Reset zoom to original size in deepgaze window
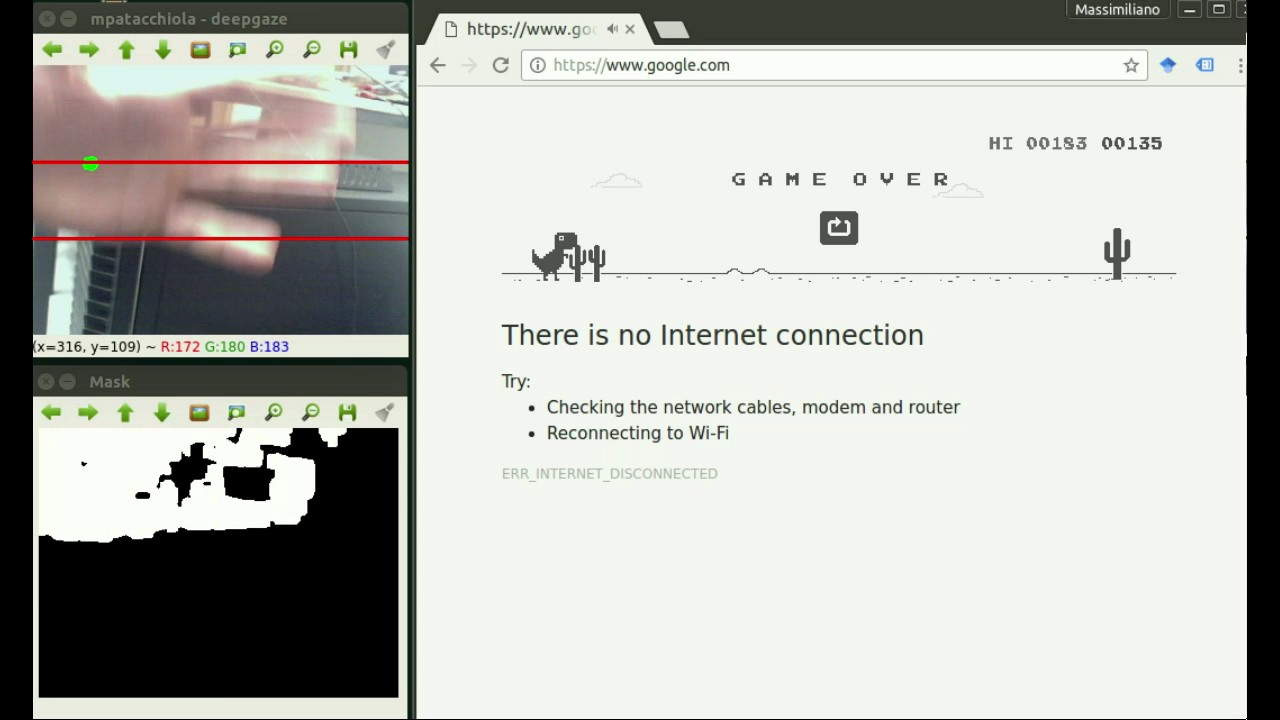The image size is (1280, 720). [200, 49]
